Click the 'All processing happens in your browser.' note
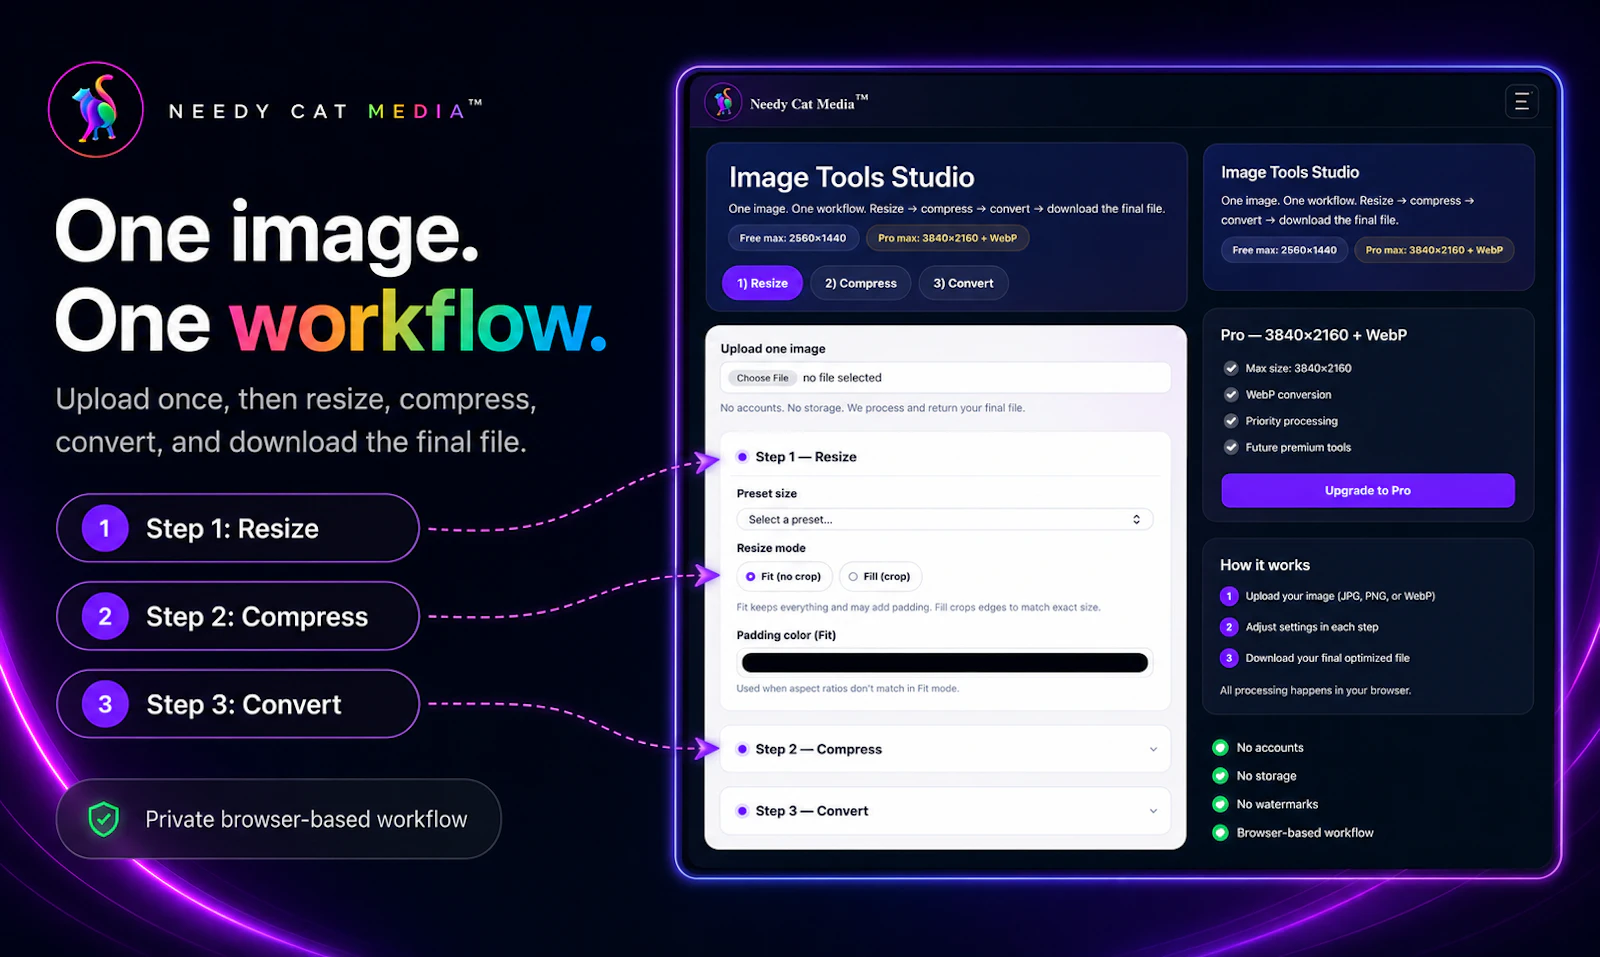The width and height of the screenshot is (1600, 957). point(1315,690)
